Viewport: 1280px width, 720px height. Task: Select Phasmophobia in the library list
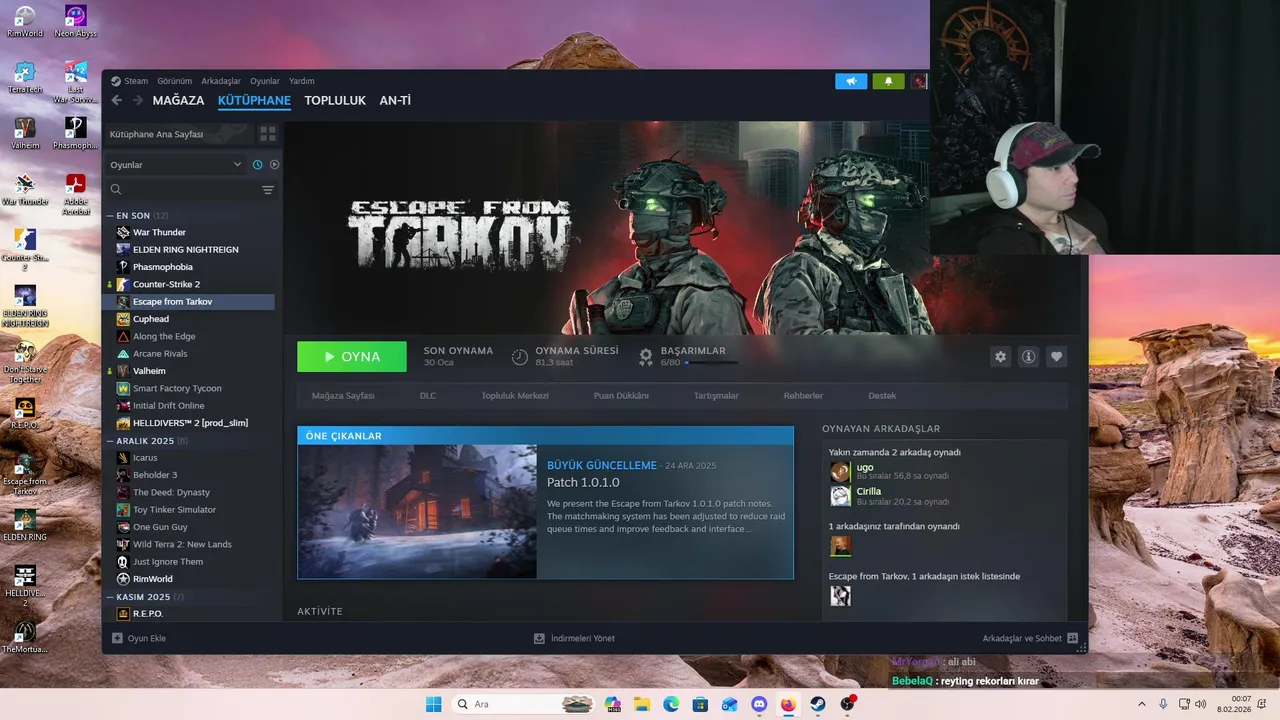(x=190, y=267)
